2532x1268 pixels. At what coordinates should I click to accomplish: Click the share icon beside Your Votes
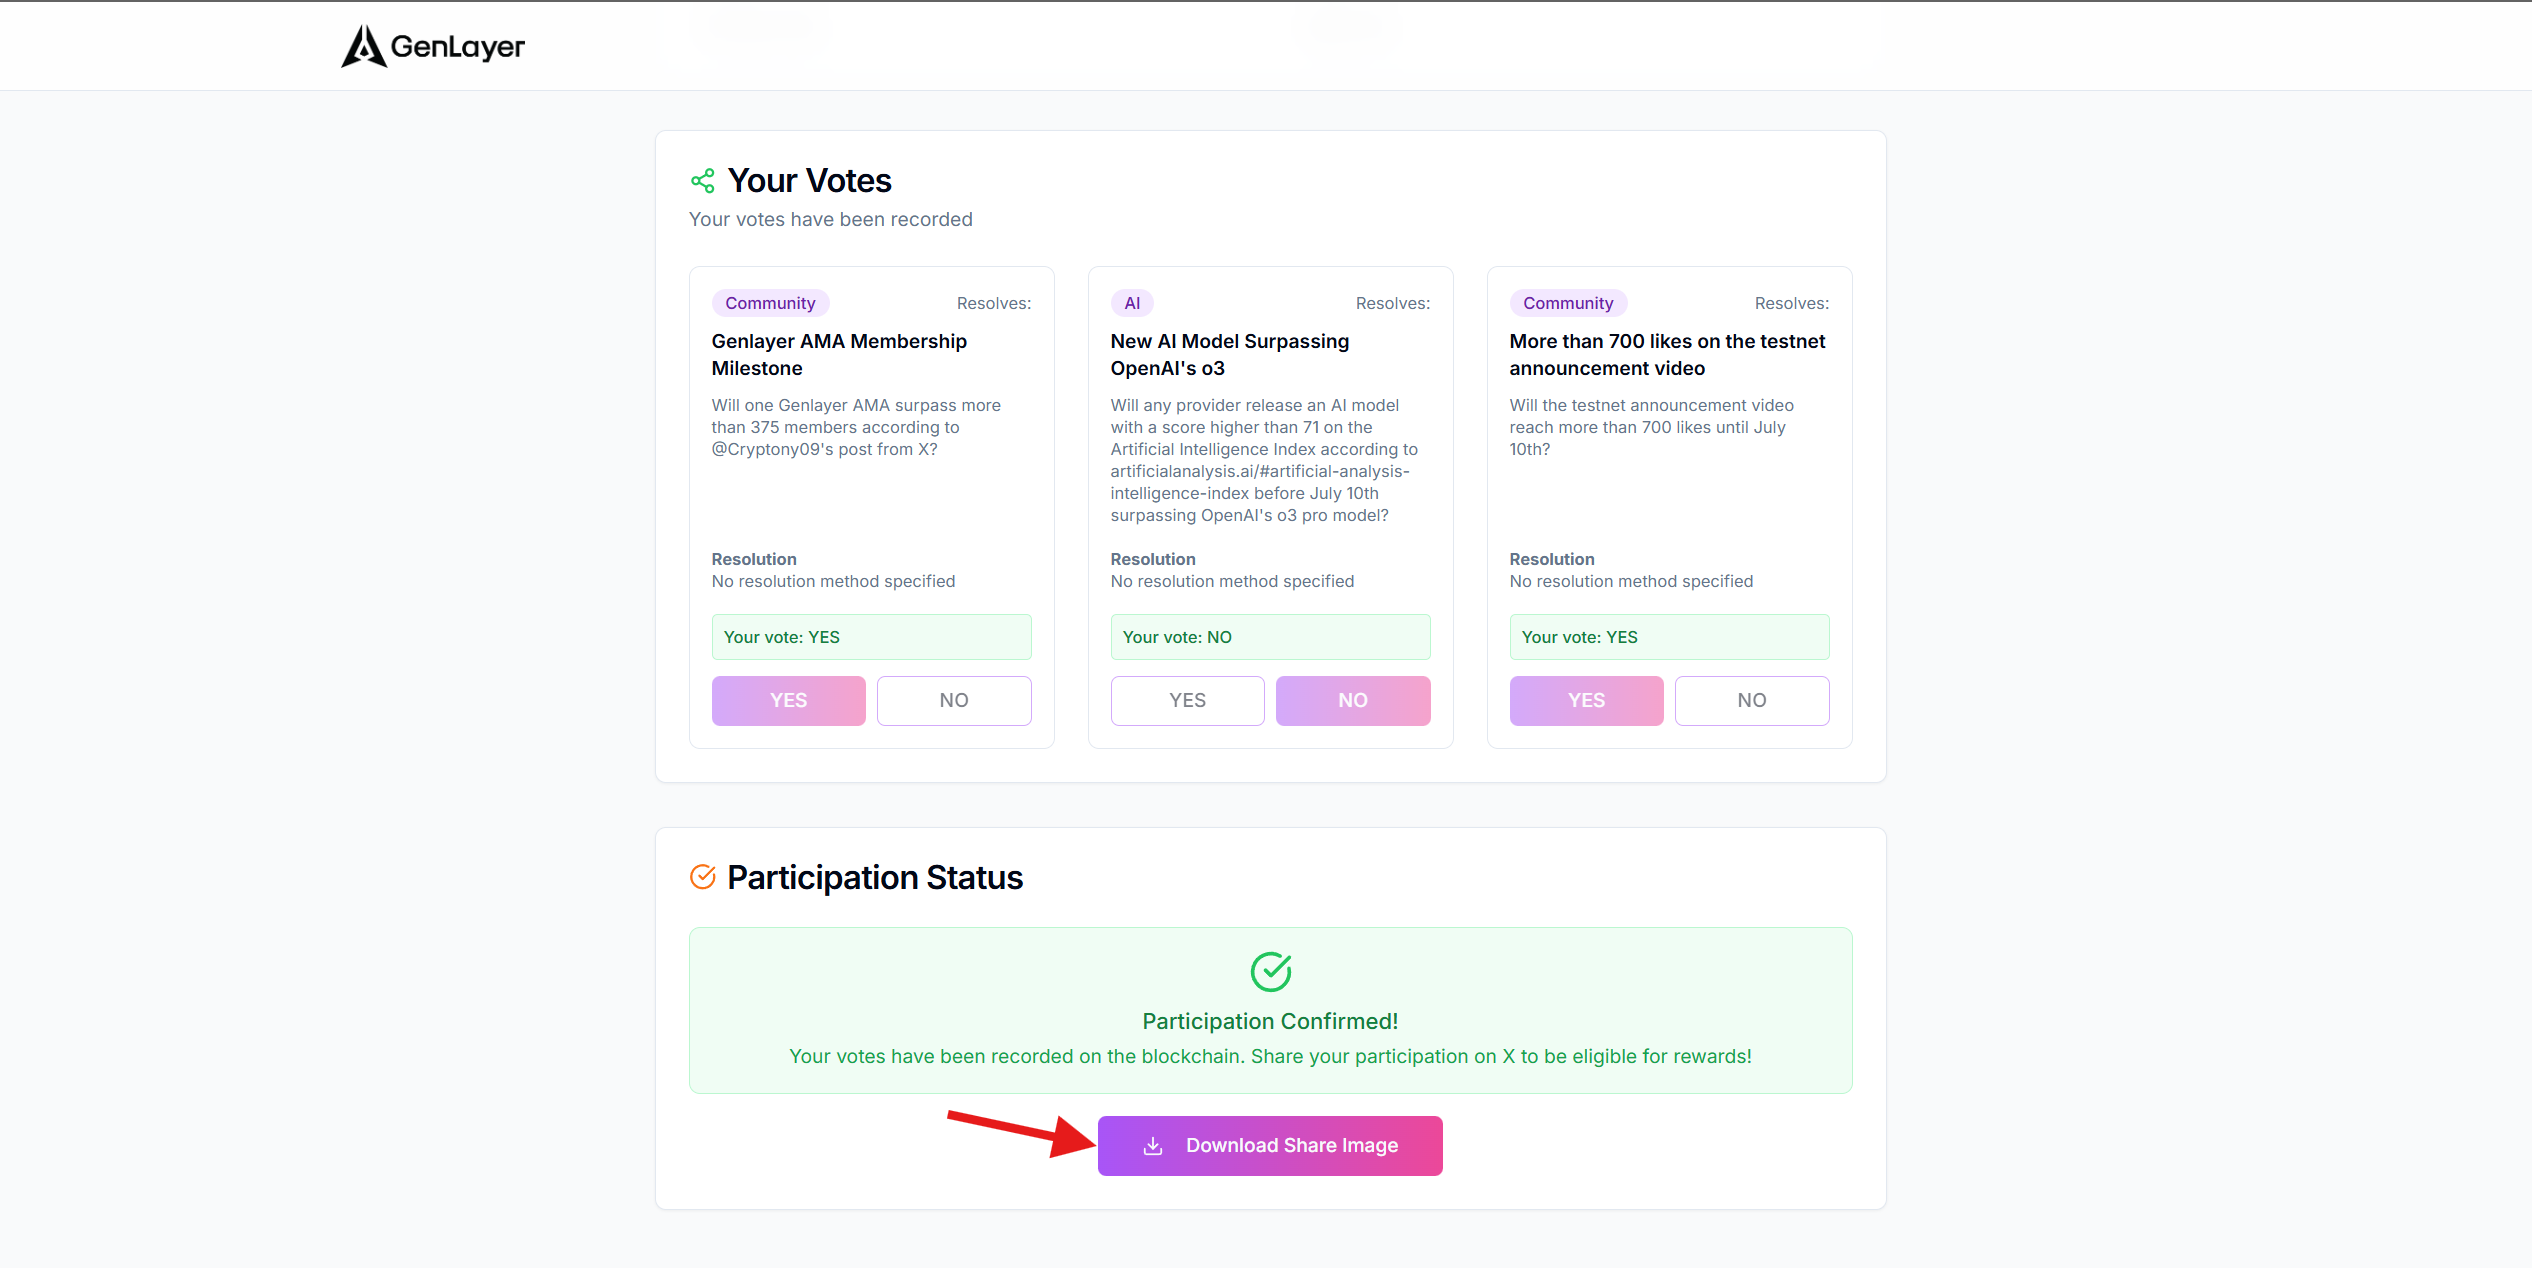pyautogui.click(x=703, y=181)
